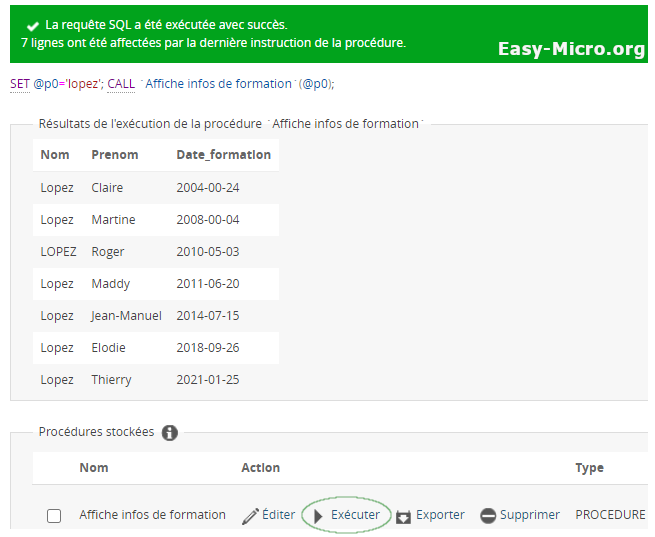Click date value 2008-00-04

(208, 220)
